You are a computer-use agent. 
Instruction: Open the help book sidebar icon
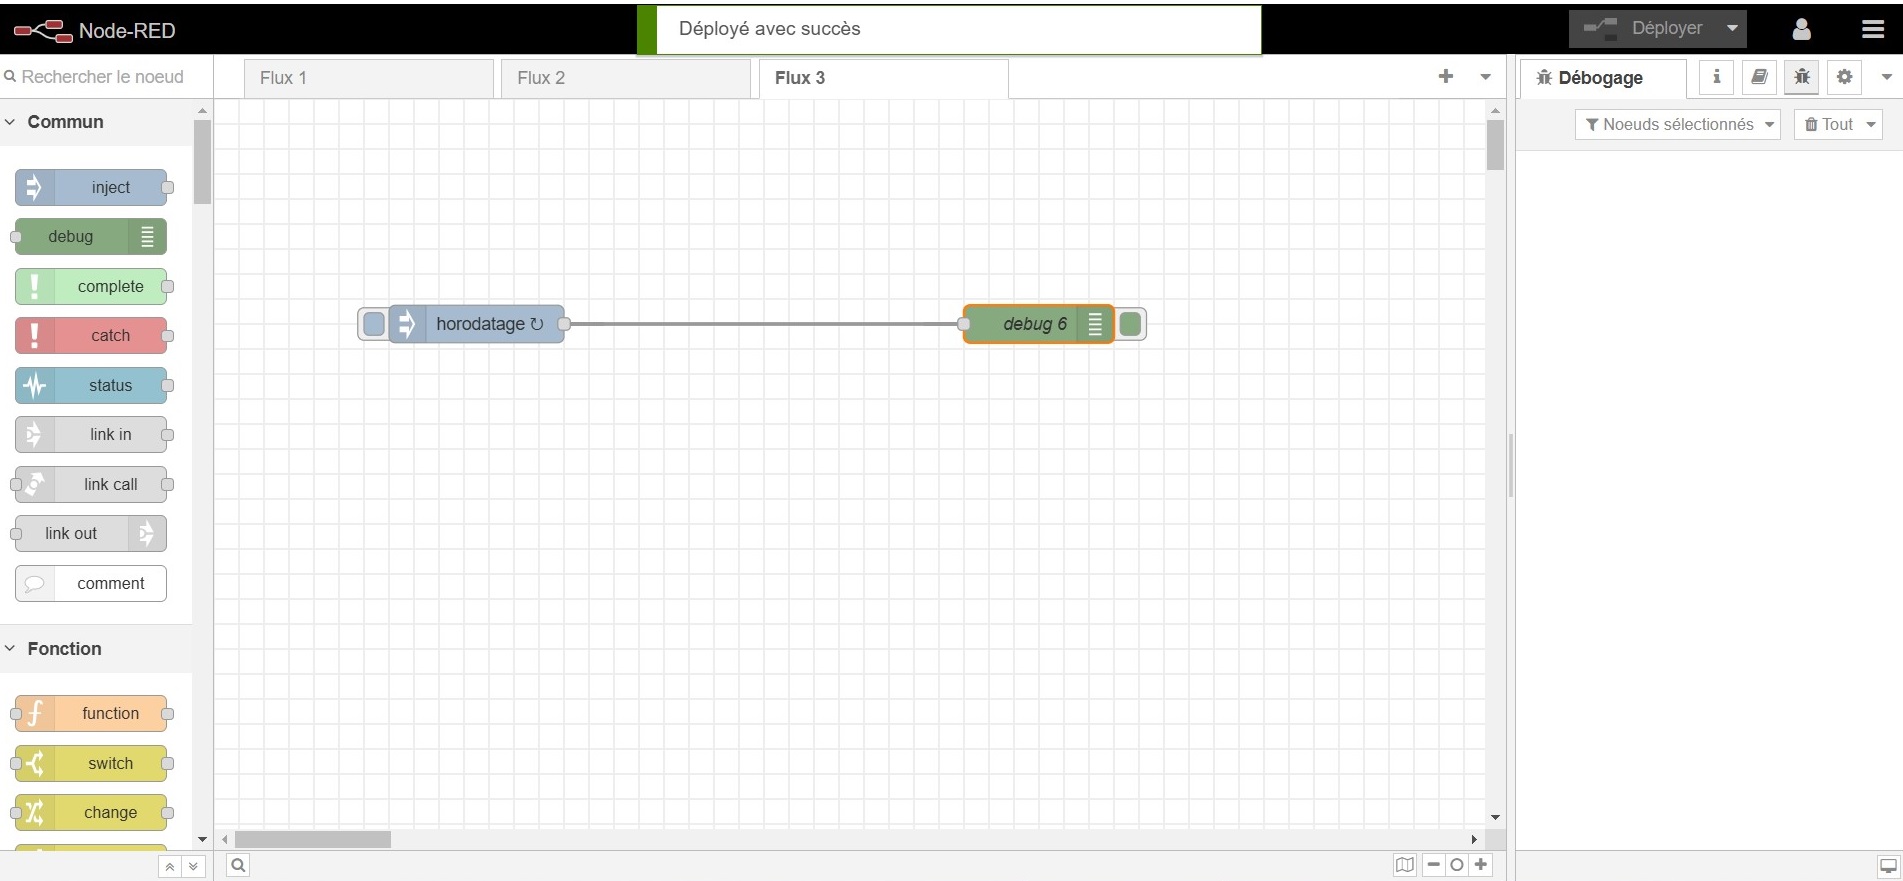pyautogui.click(x=1759, y=77)
